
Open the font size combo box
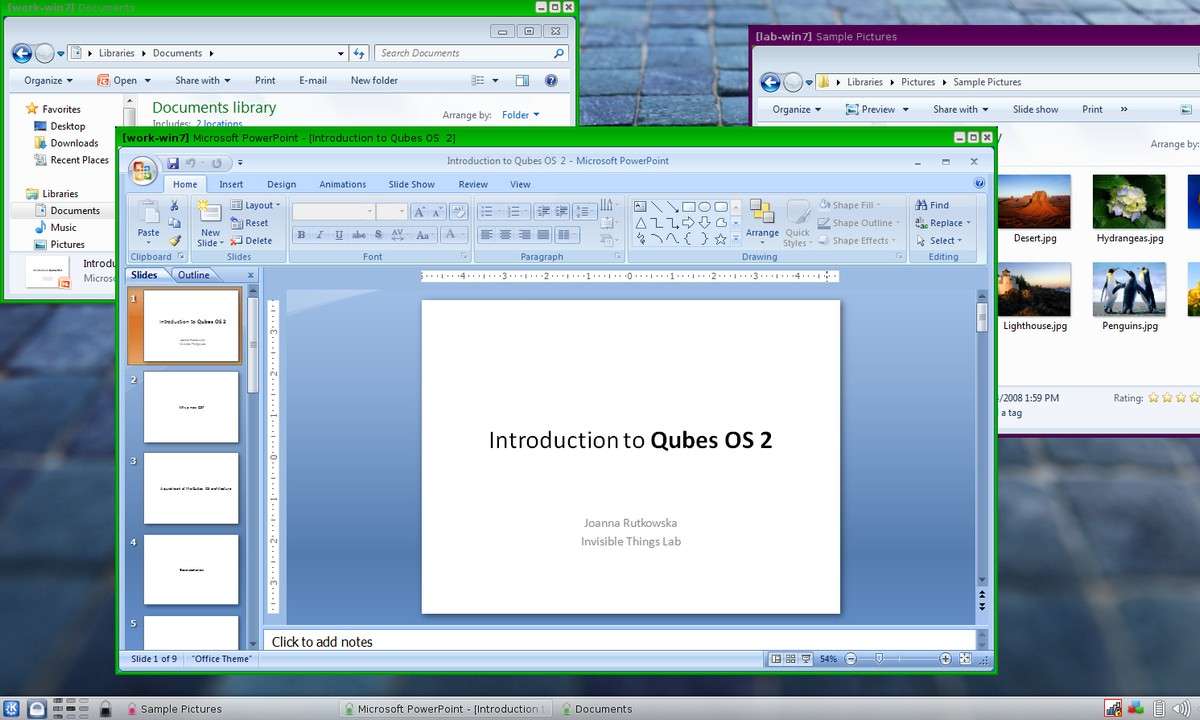click(x=392, y=211)
